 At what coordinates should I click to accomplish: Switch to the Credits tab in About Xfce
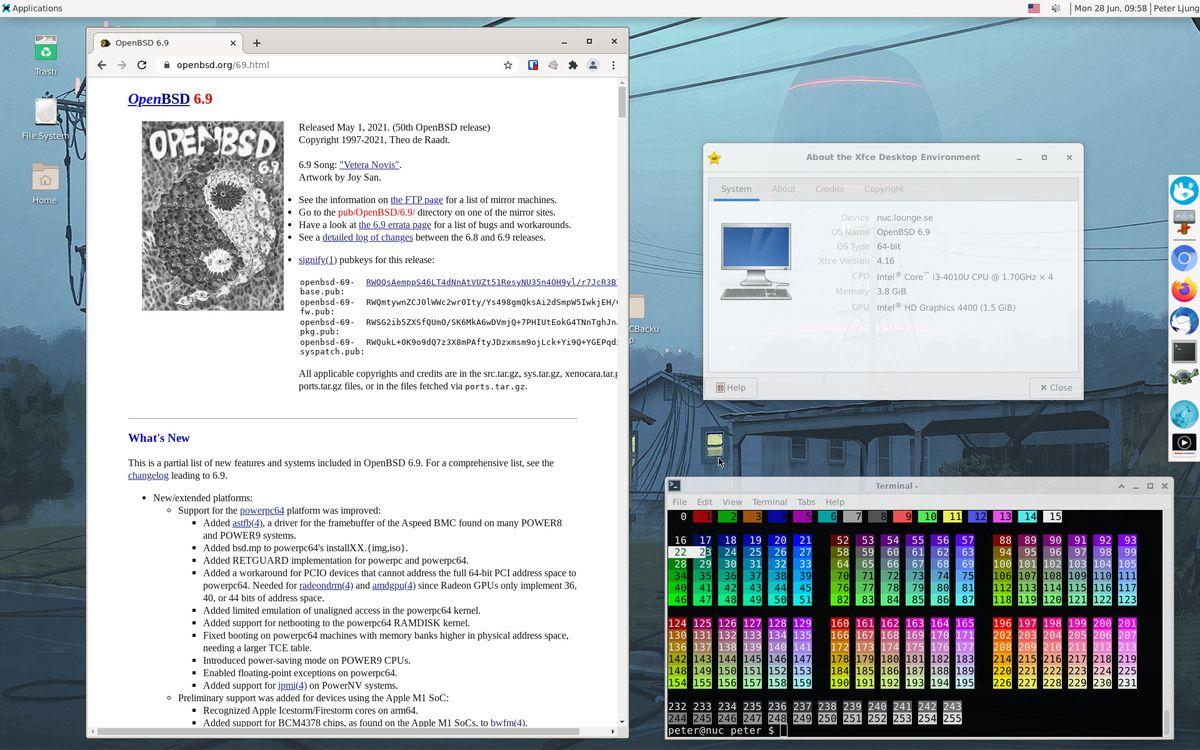coord(829,189)
